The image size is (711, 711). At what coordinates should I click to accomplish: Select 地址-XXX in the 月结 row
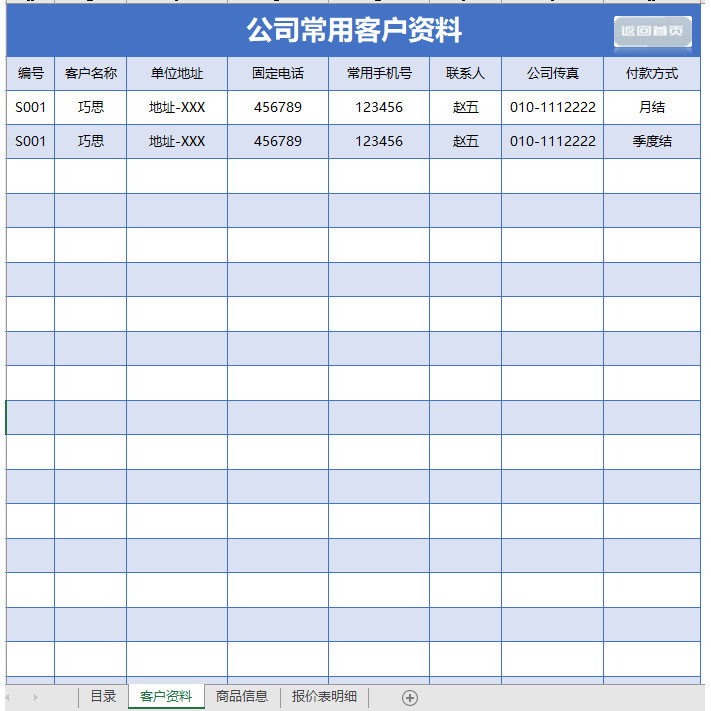tap(177, 107)
